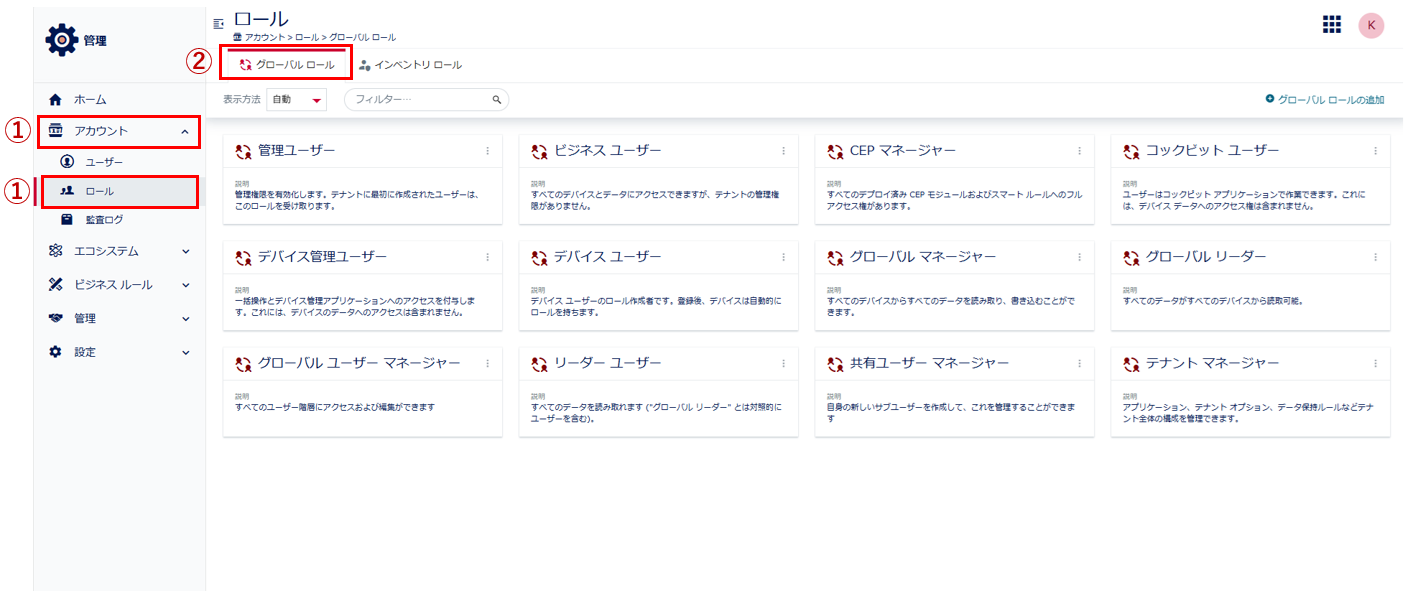Screen dimensions: 1417x606
Task: Open the application switcher grid icon
Action: point(1331,25)
